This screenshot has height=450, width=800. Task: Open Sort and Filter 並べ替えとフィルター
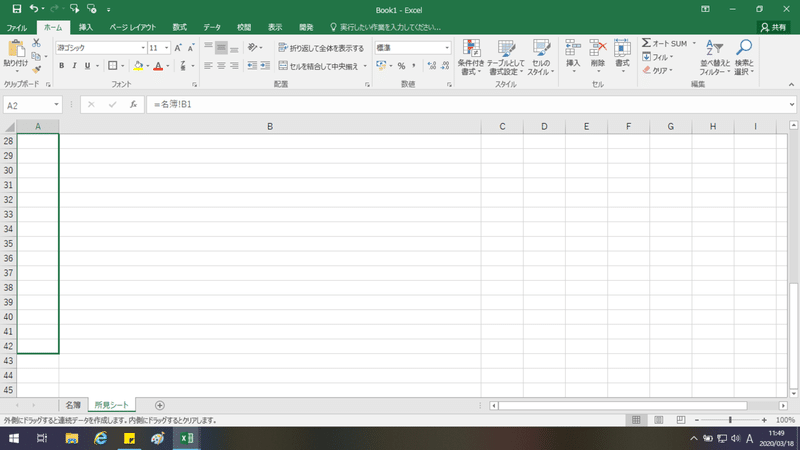tap(715, 57)
